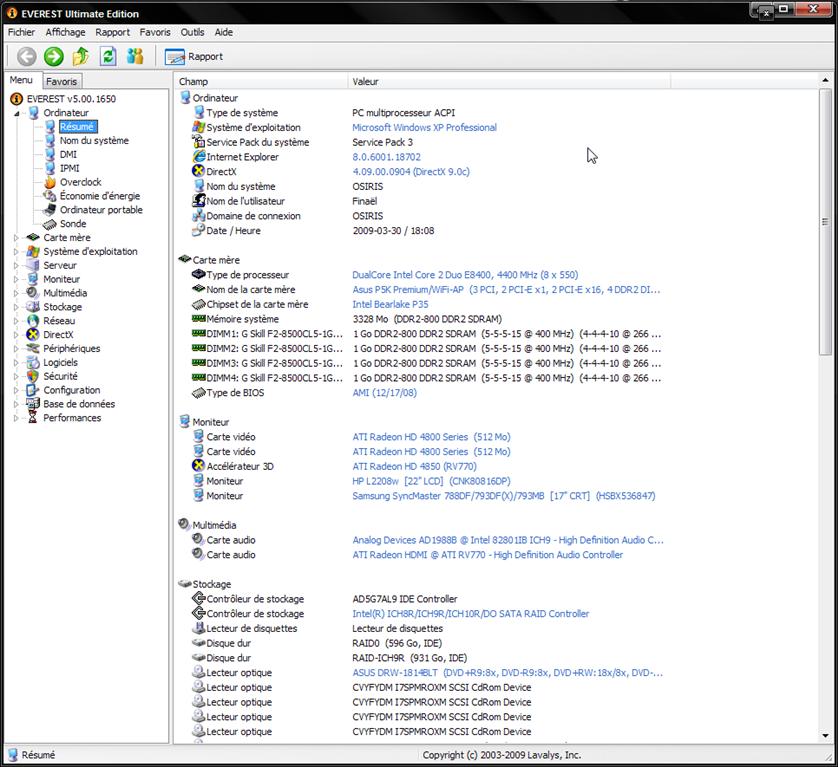Click the DirectX icon in the tree

[33, 335]
